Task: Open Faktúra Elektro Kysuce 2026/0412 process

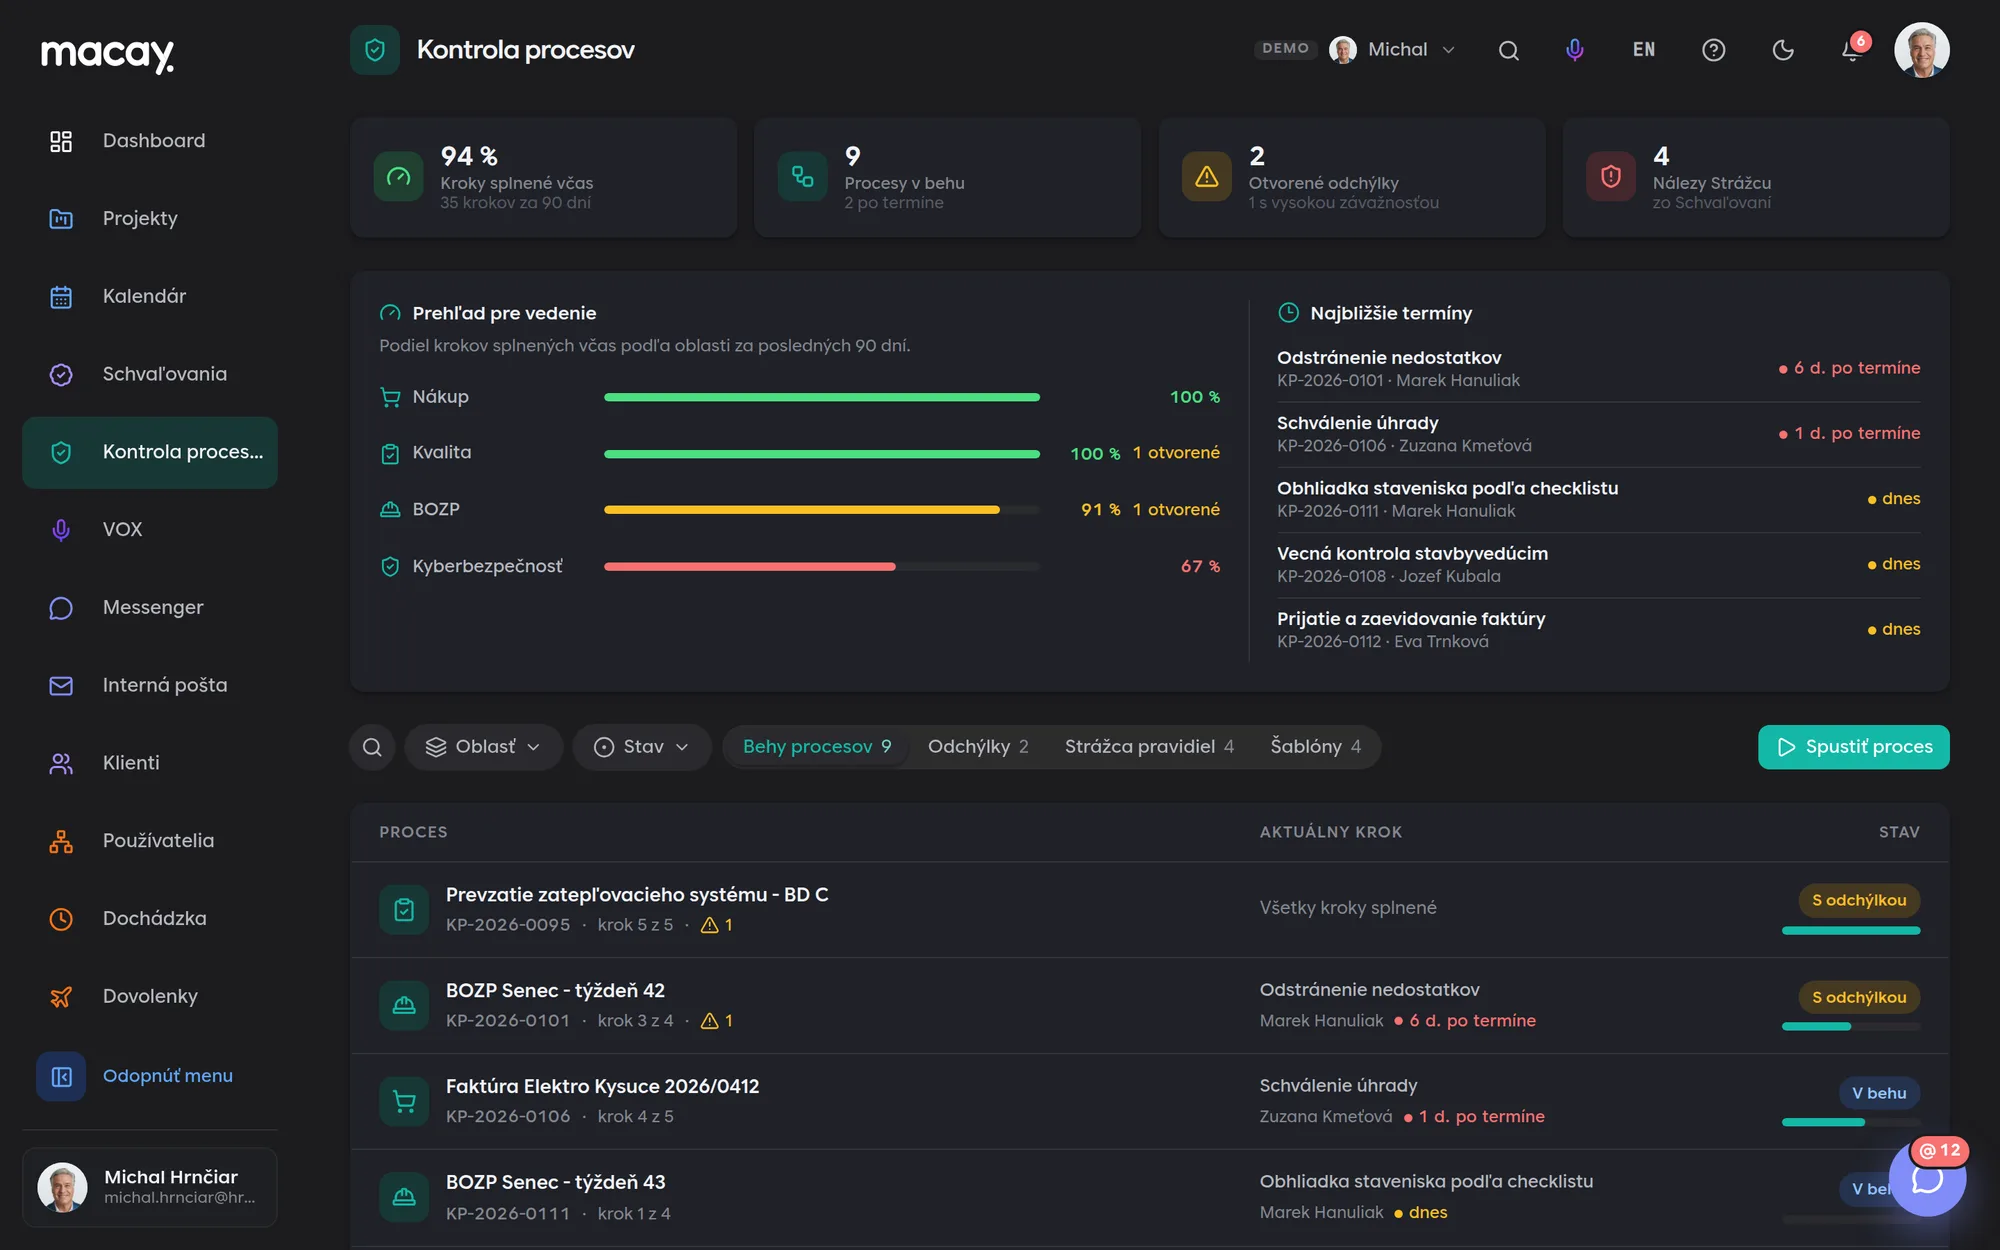Action: 1150,1102
